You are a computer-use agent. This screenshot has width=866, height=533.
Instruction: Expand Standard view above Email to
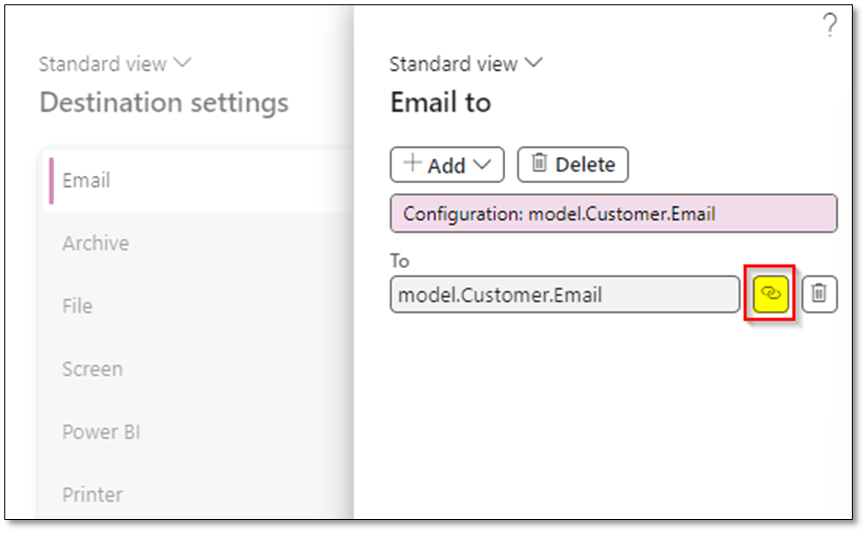(465, 64)
